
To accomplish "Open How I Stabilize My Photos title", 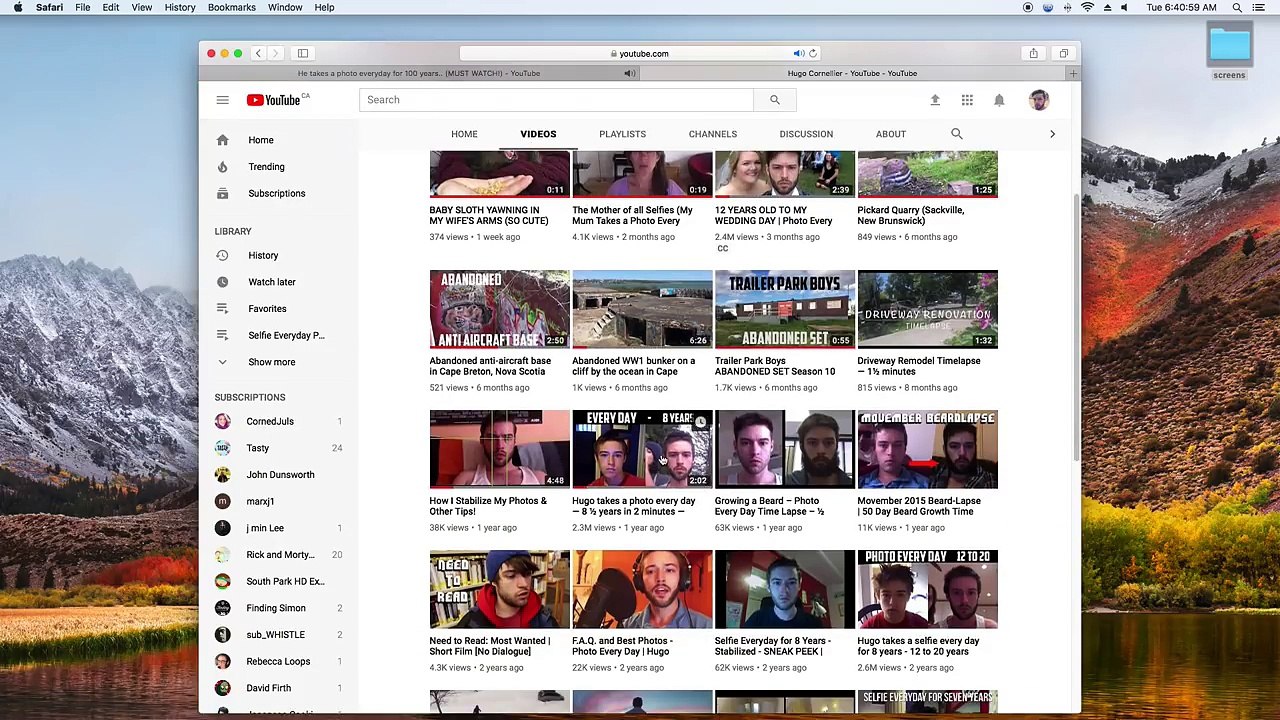I will tap(488, 506).
